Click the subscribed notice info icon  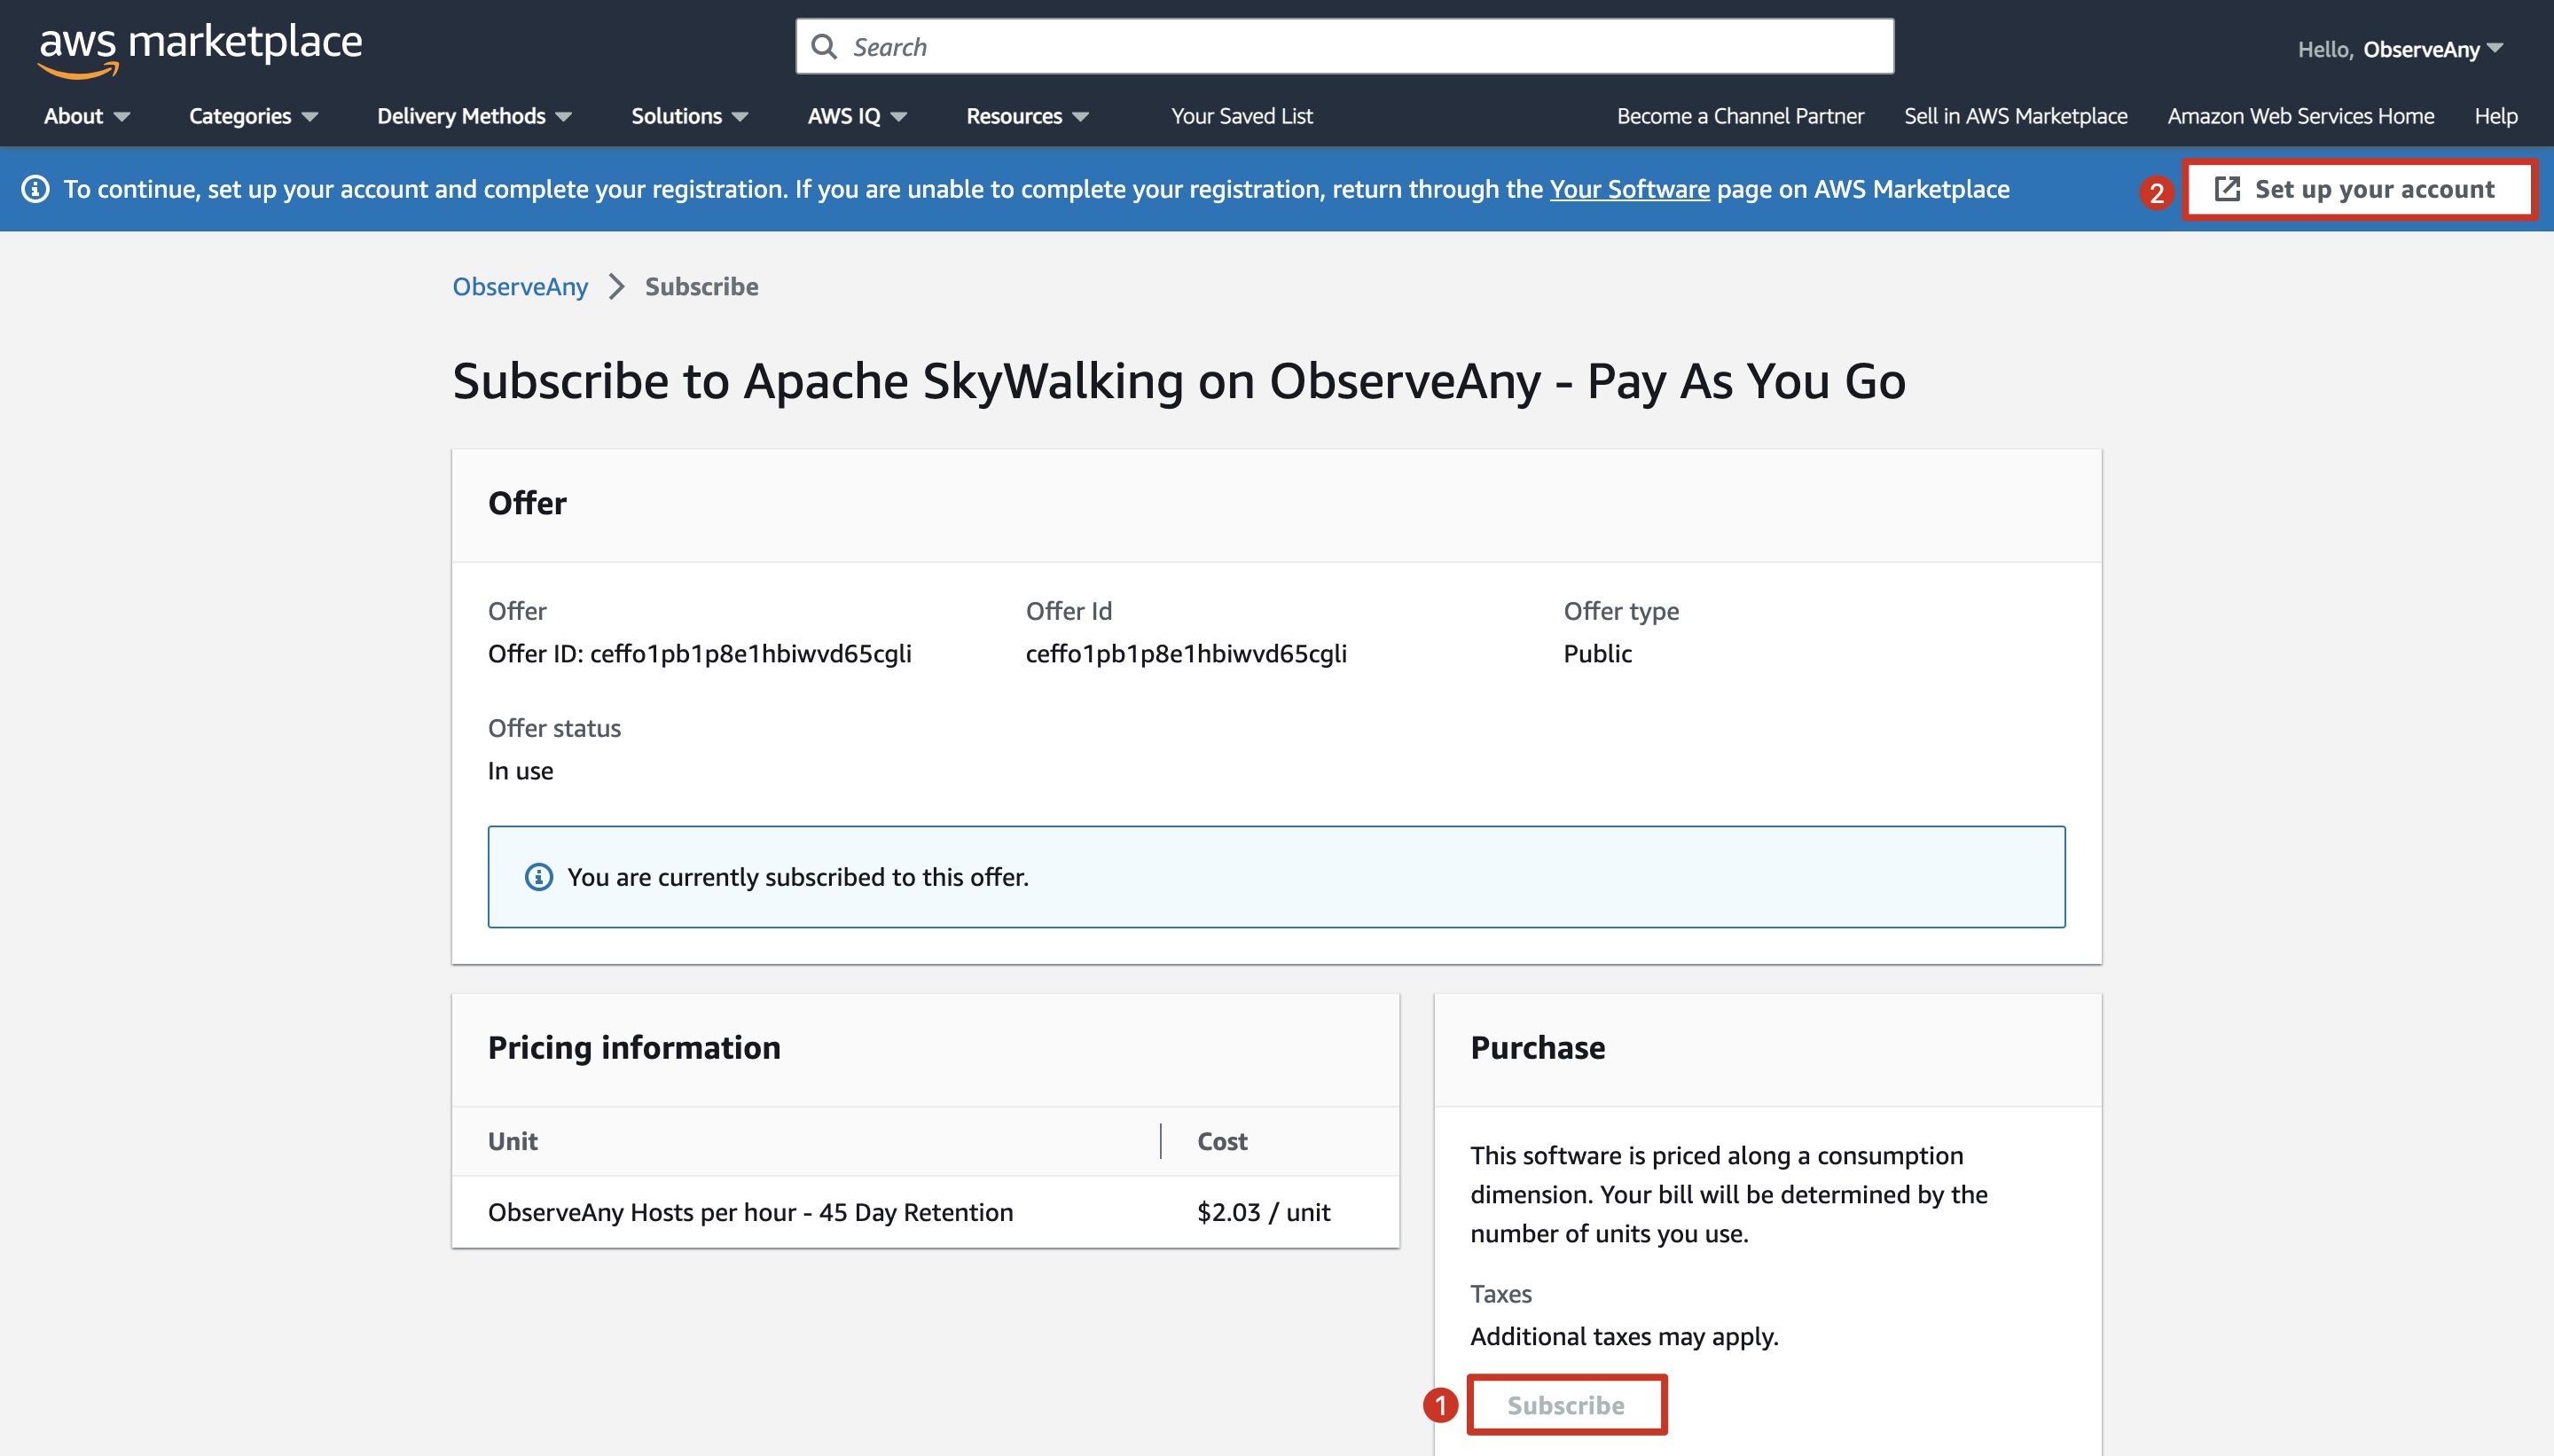pyautogui.click(x=538, y=877)
